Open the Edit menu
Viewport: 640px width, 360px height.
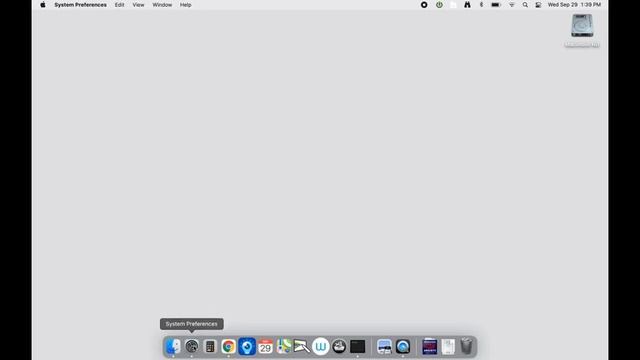click(120, 5)
